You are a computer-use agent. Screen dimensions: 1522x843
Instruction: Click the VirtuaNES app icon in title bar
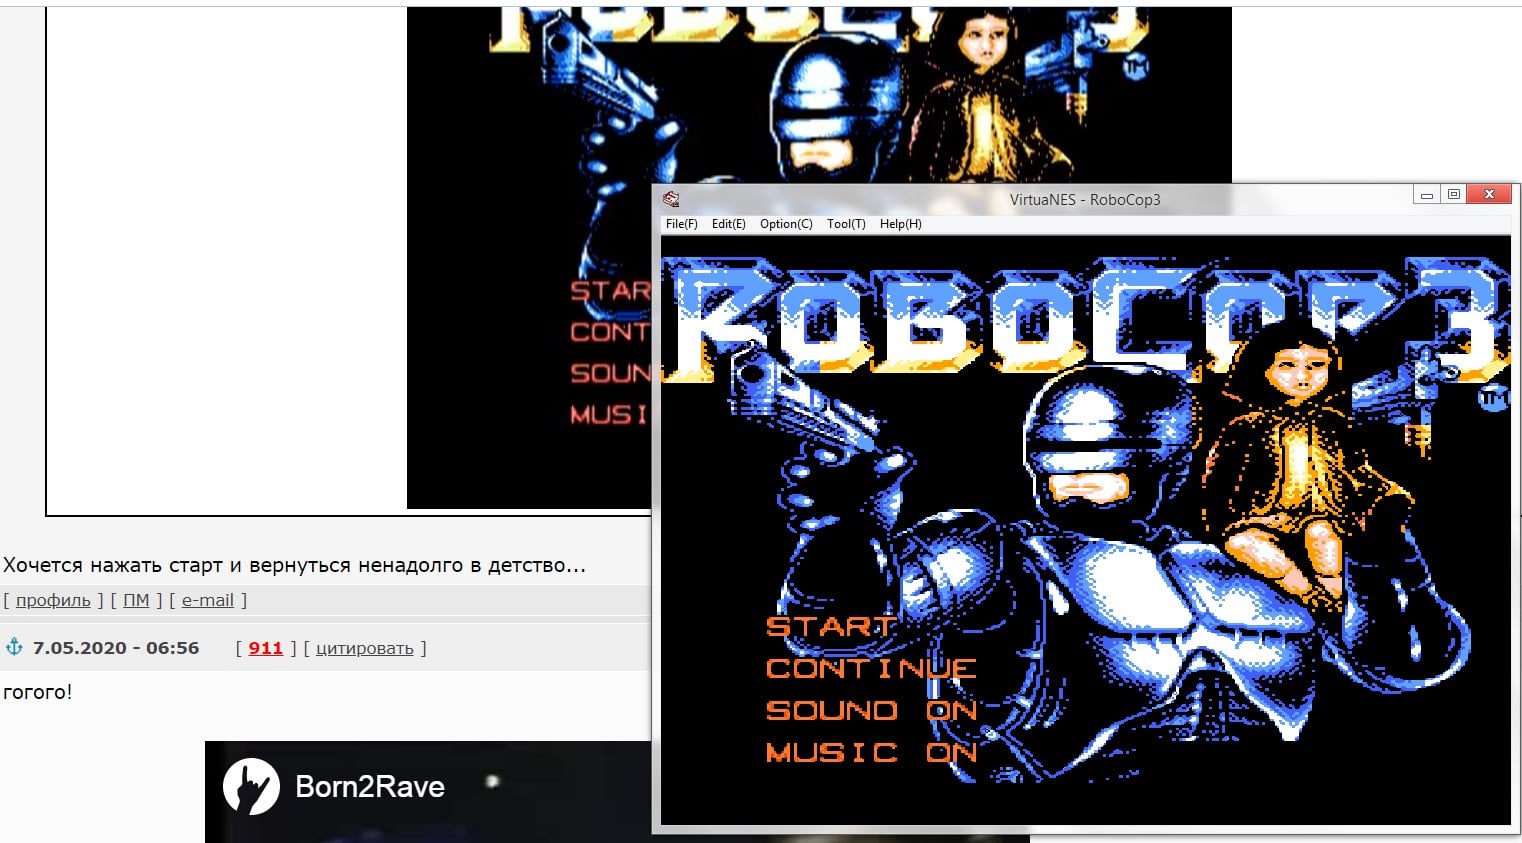point(671,199)
